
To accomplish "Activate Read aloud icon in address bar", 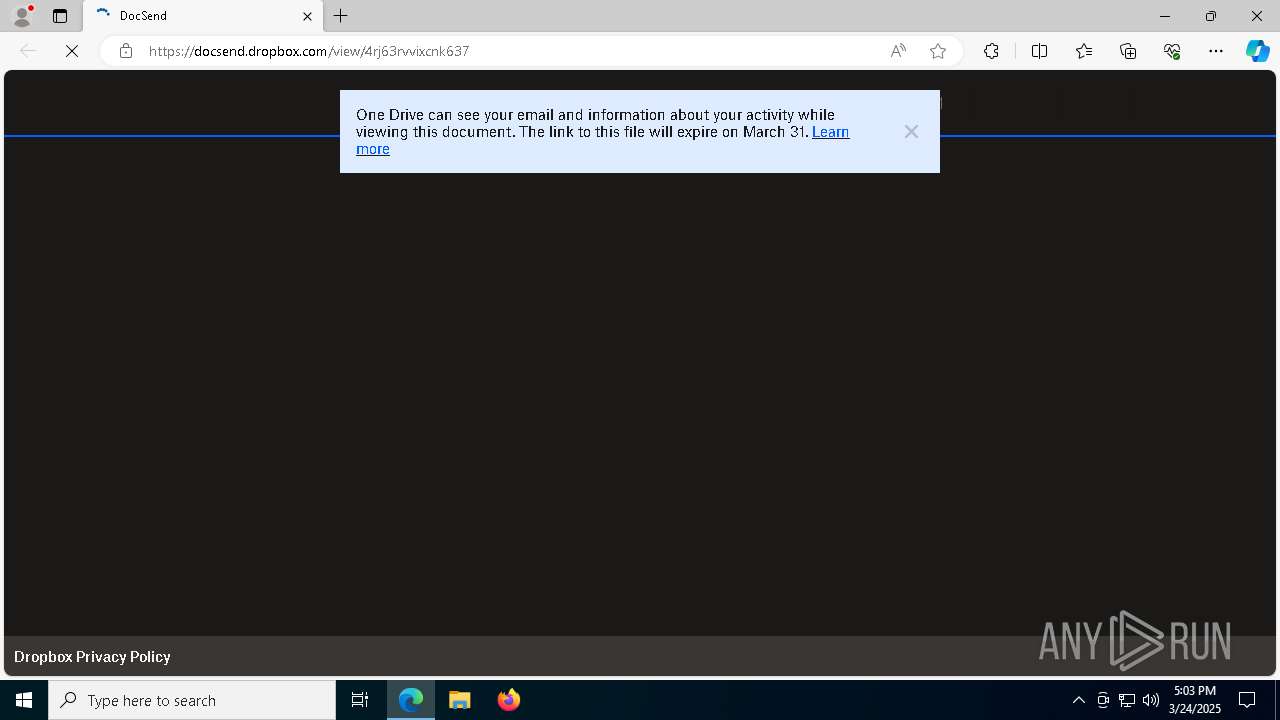I will click(898, 51).
